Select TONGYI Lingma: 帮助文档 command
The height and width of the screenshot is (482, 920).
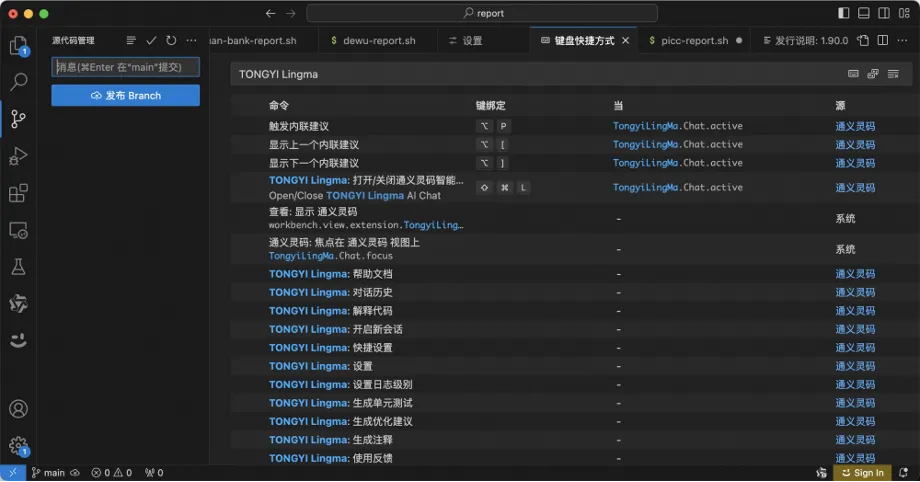[x=571, y=274]
